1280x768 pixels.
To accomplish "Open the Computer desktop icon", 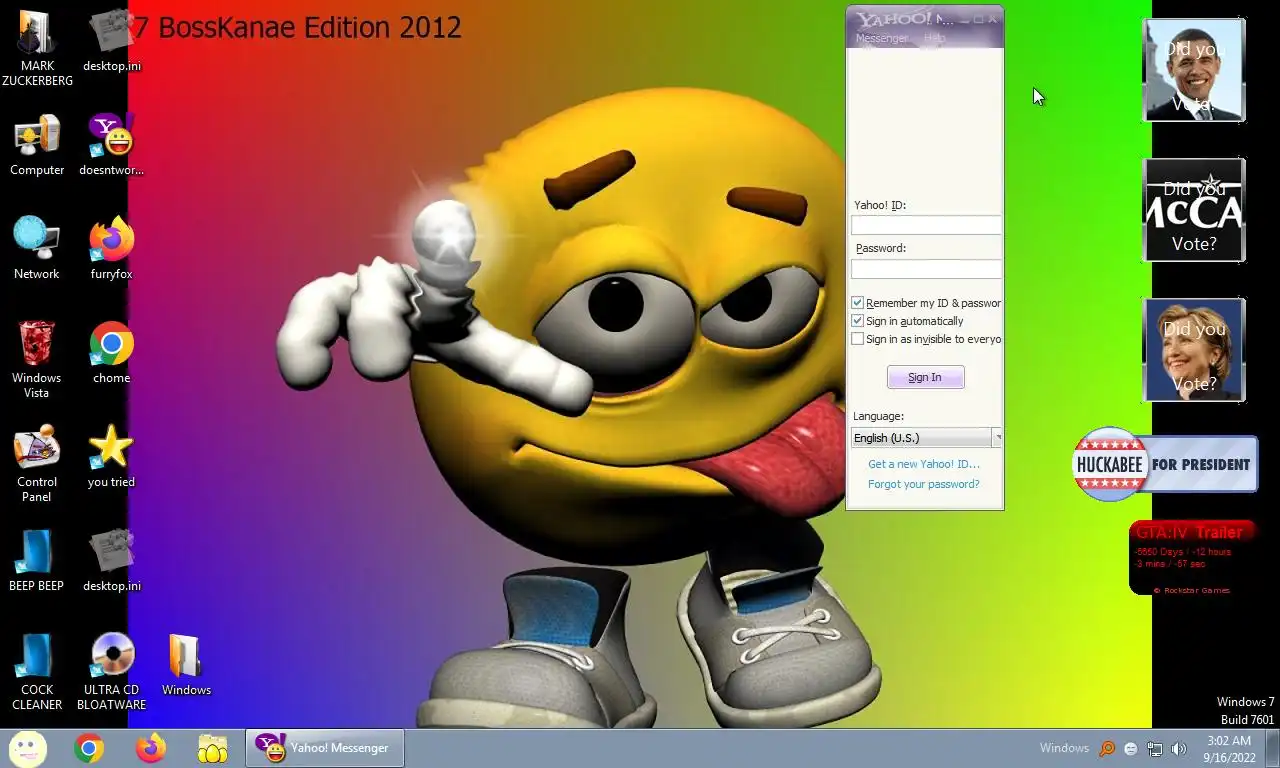I will (37, 145).
